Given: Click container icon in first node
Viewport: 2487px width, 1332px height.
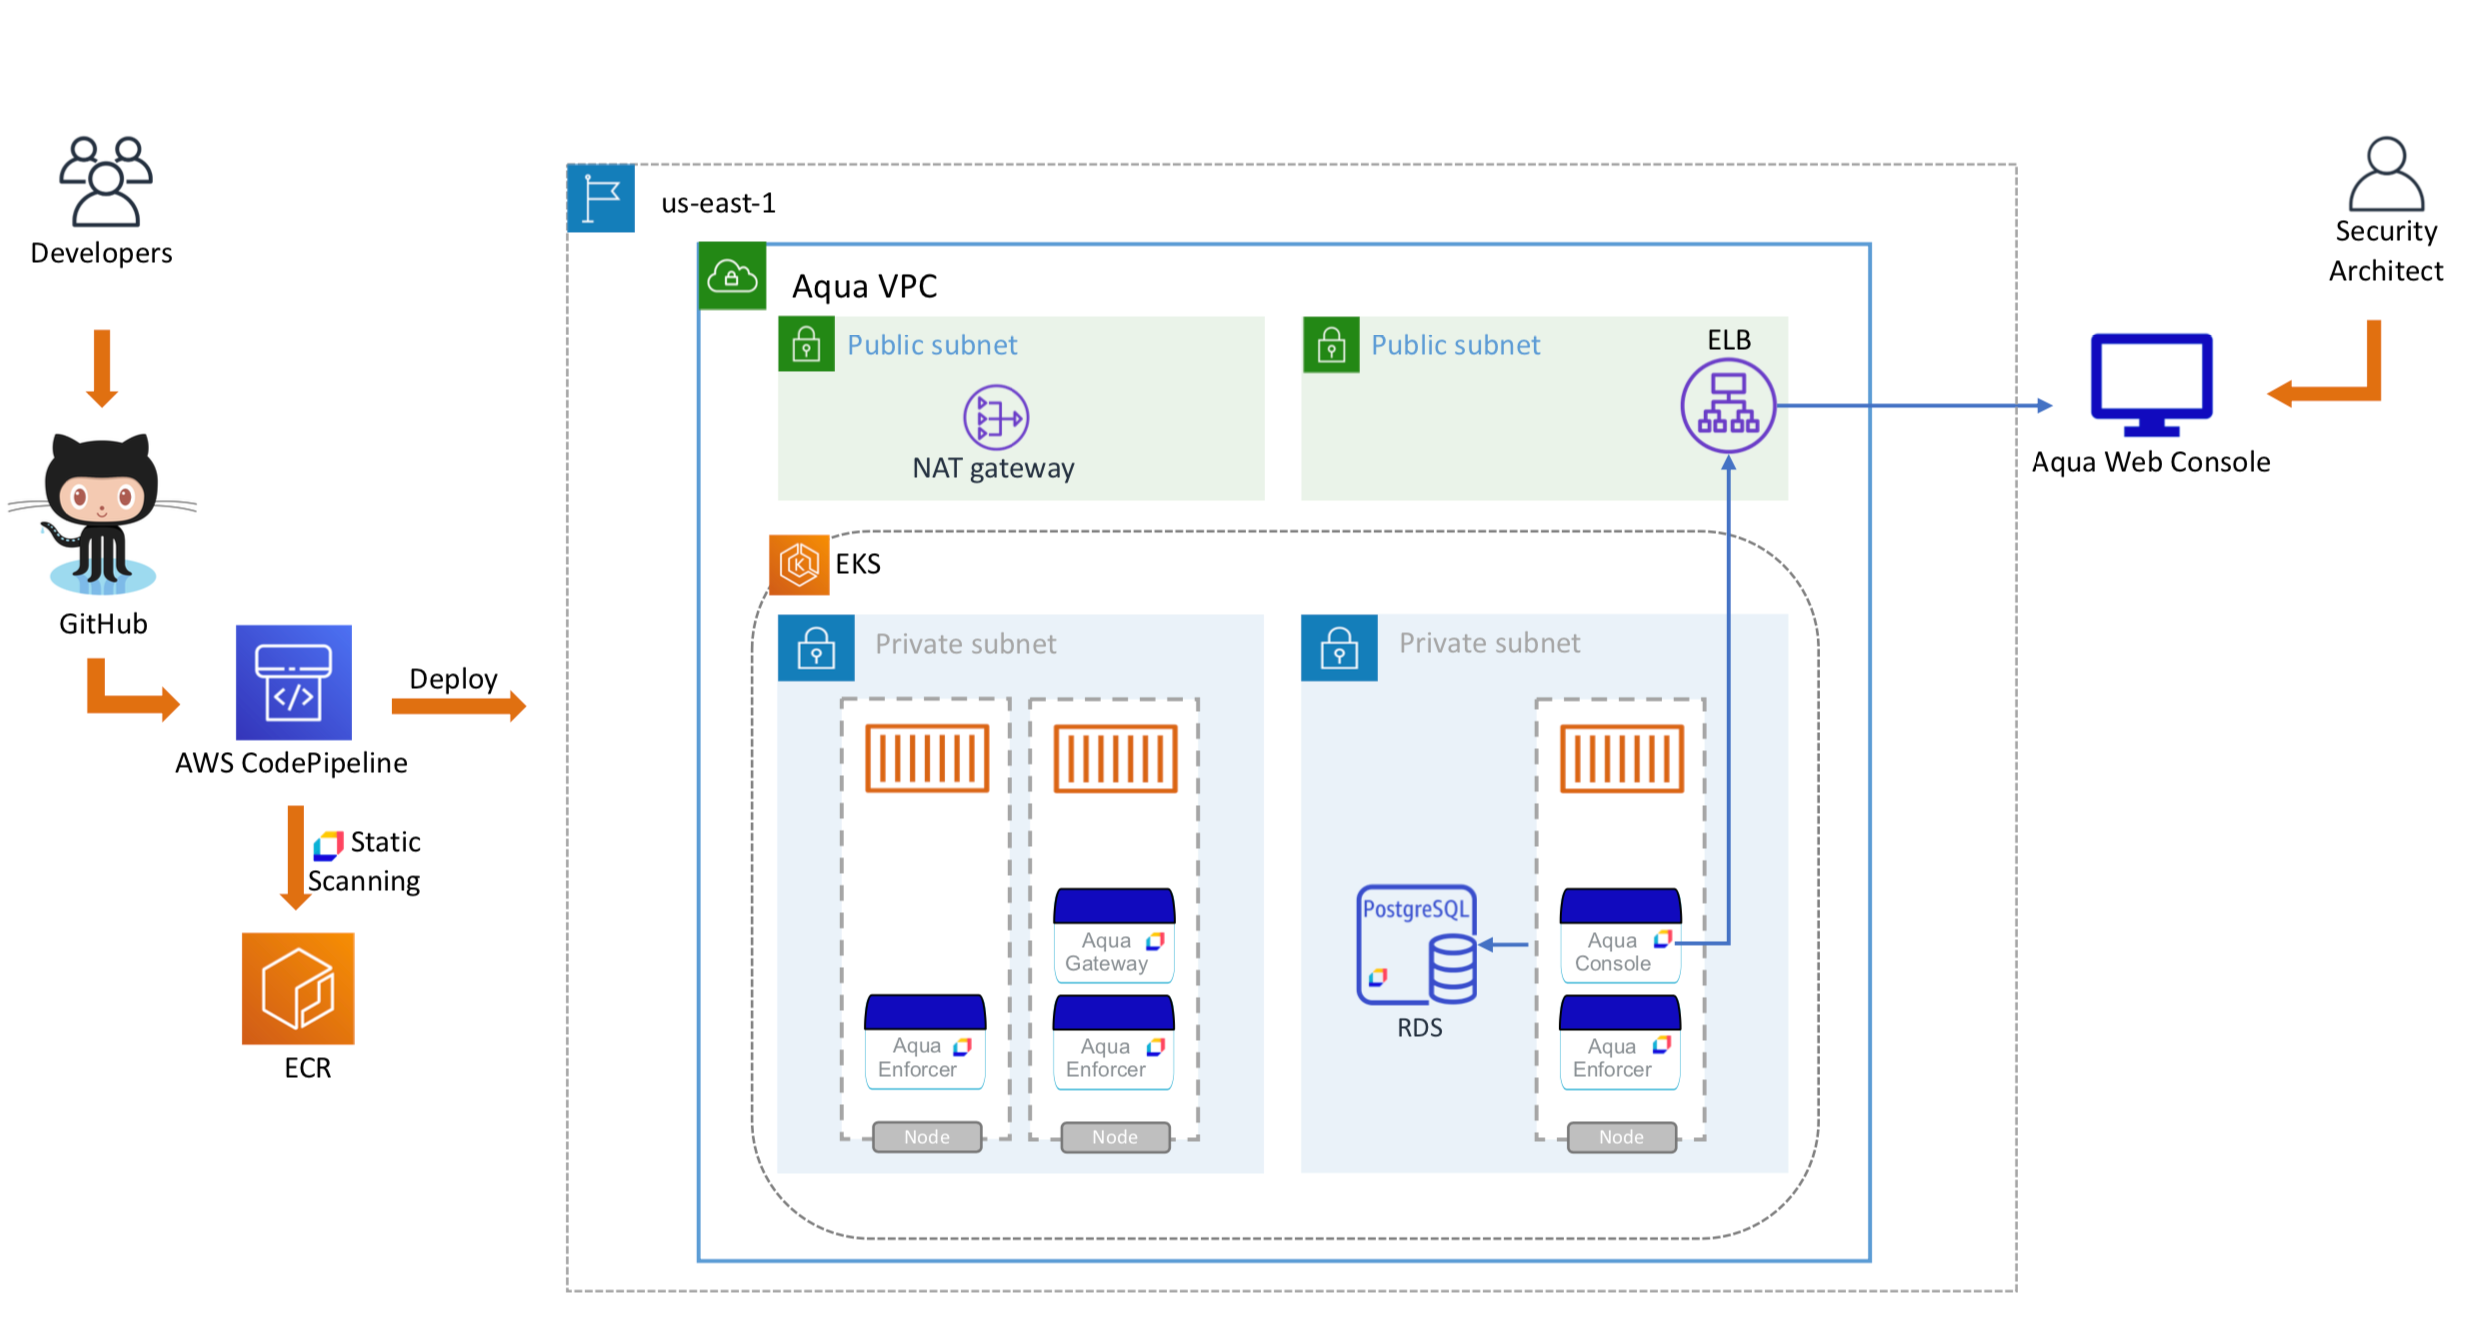Looking at the screenshot, I should (x=927, y=758).
